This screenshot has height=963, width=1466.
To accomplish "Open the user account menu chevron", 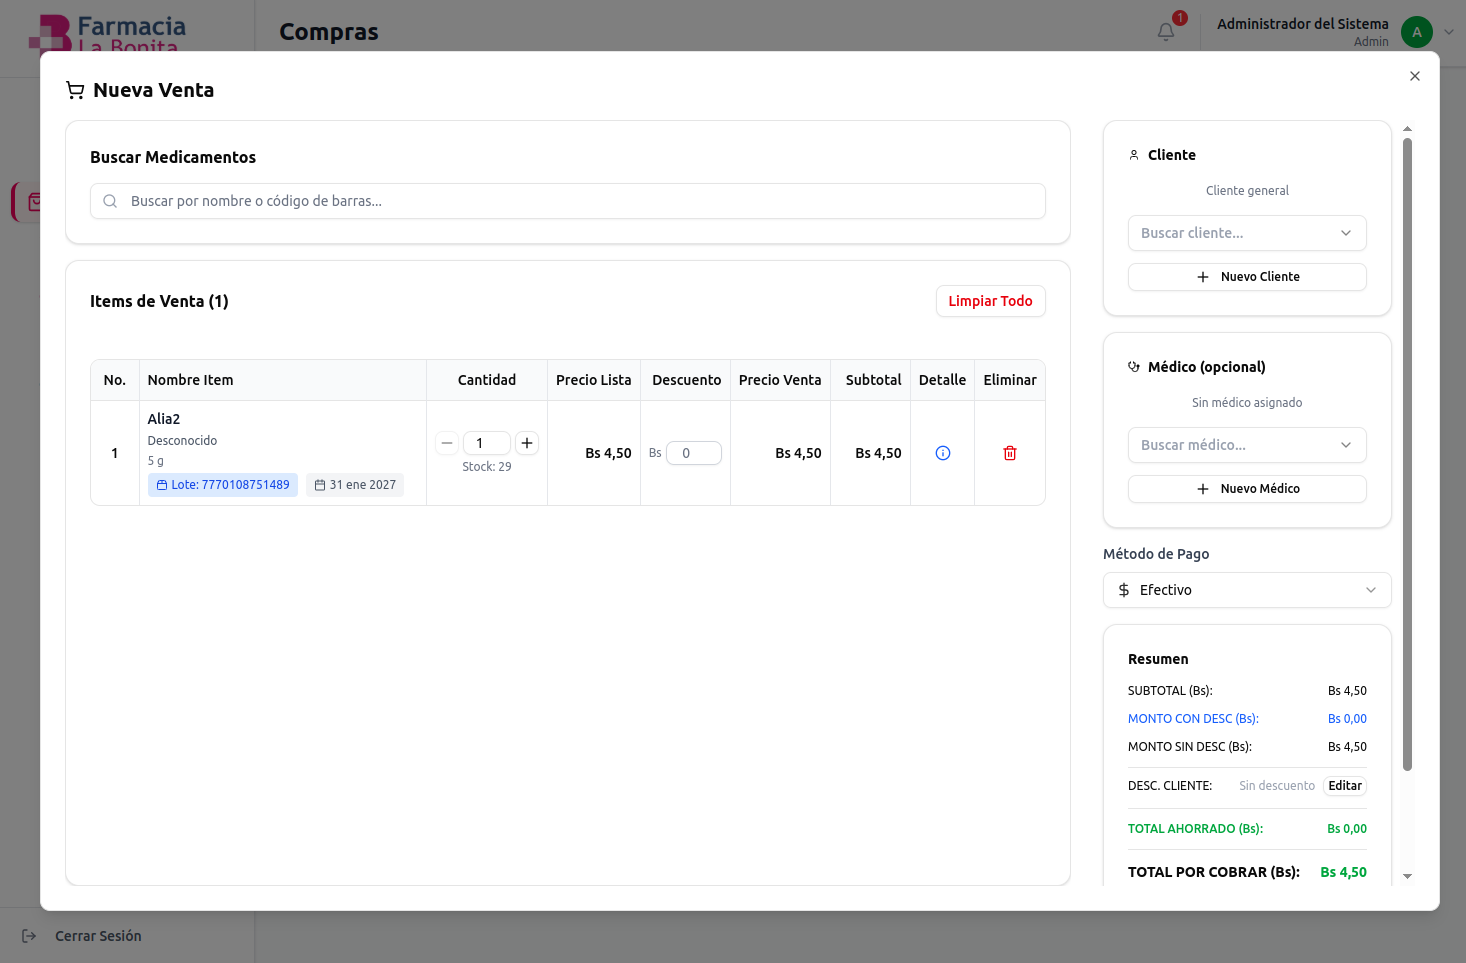I will tap(1448, 32).
